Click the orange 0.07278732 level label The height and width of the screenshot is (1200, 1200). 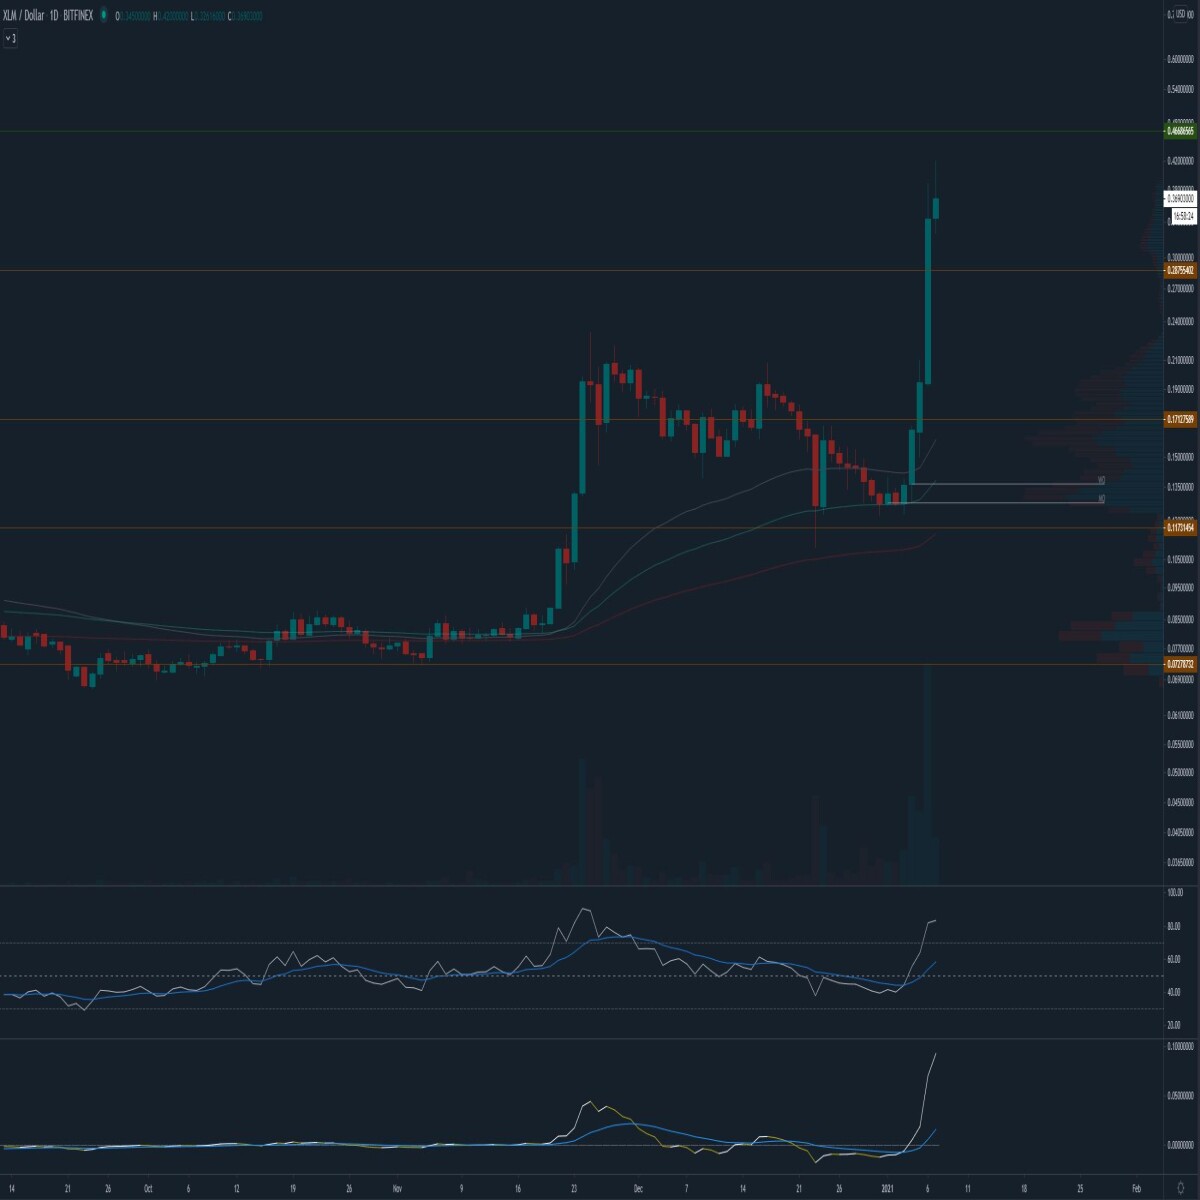1180,664
